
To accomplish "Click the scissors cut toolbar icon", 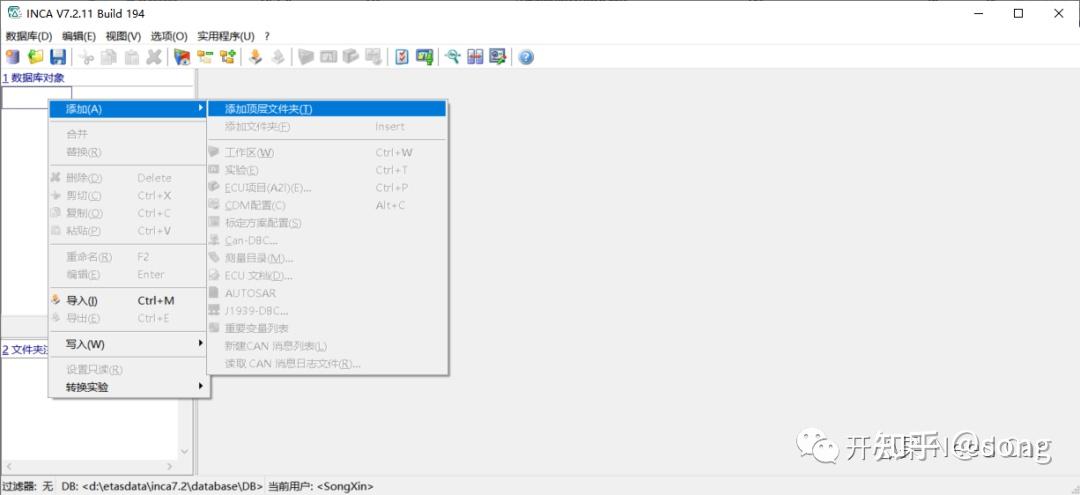I will (86, 57).
